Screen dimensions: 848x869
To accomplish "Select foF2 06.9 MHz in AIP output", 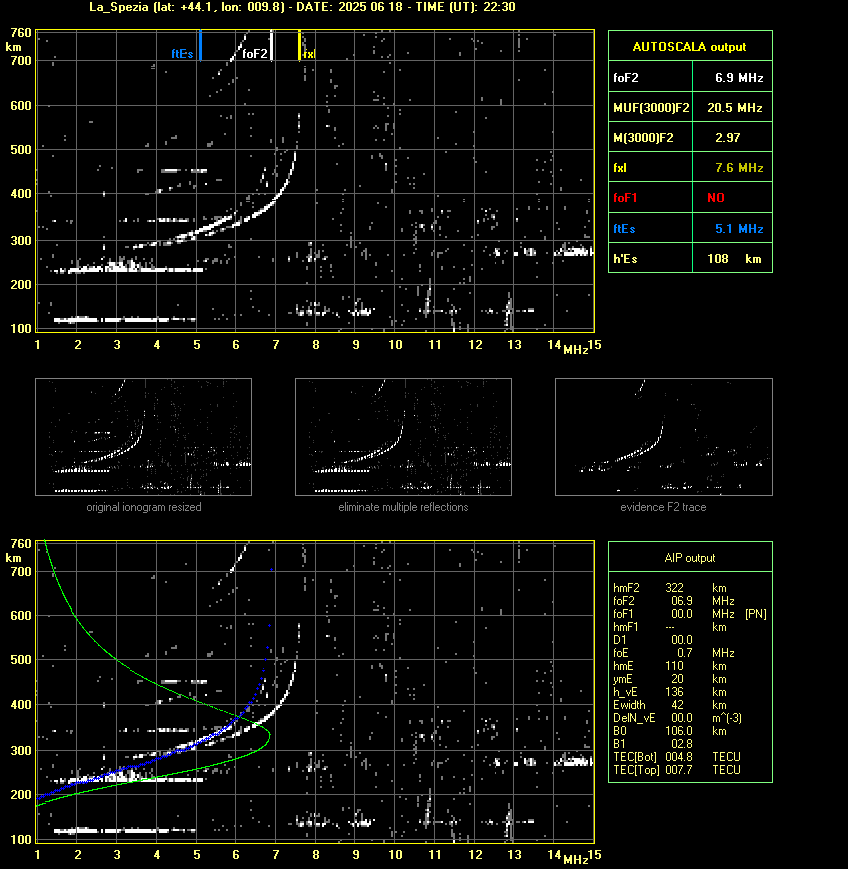I will 674,601.
